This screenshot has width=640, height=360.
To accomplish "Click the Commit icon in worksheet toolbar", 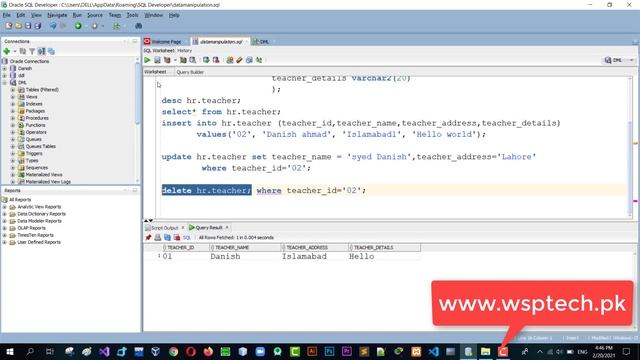I will [x=206, y=60].
